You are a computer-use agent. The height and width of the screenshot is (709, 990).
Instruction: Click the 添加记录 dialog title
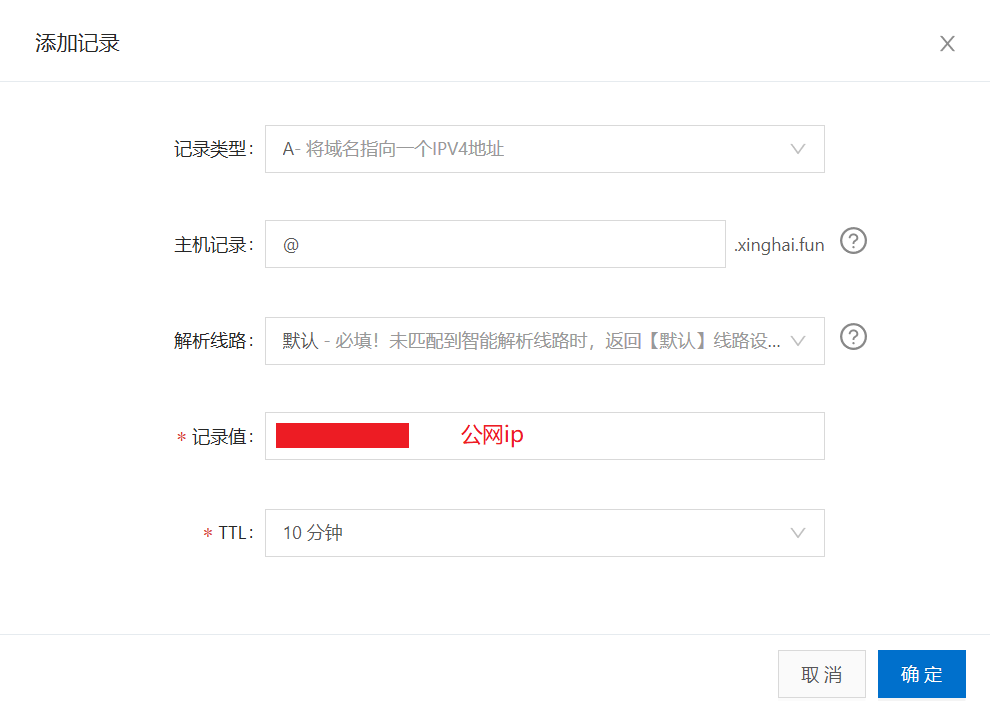pyautogui.click(x=77, y=43)
